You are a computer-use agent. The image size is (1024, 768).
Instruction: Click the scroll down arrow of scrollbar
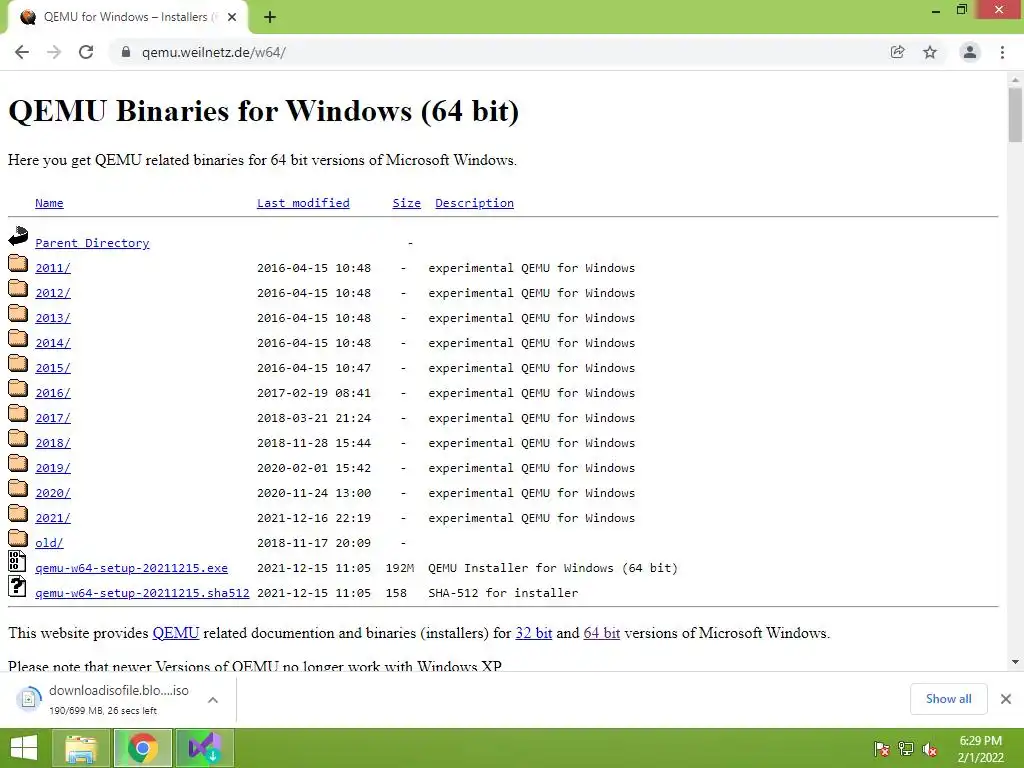pyautogui.click(x=1015, y=662)
